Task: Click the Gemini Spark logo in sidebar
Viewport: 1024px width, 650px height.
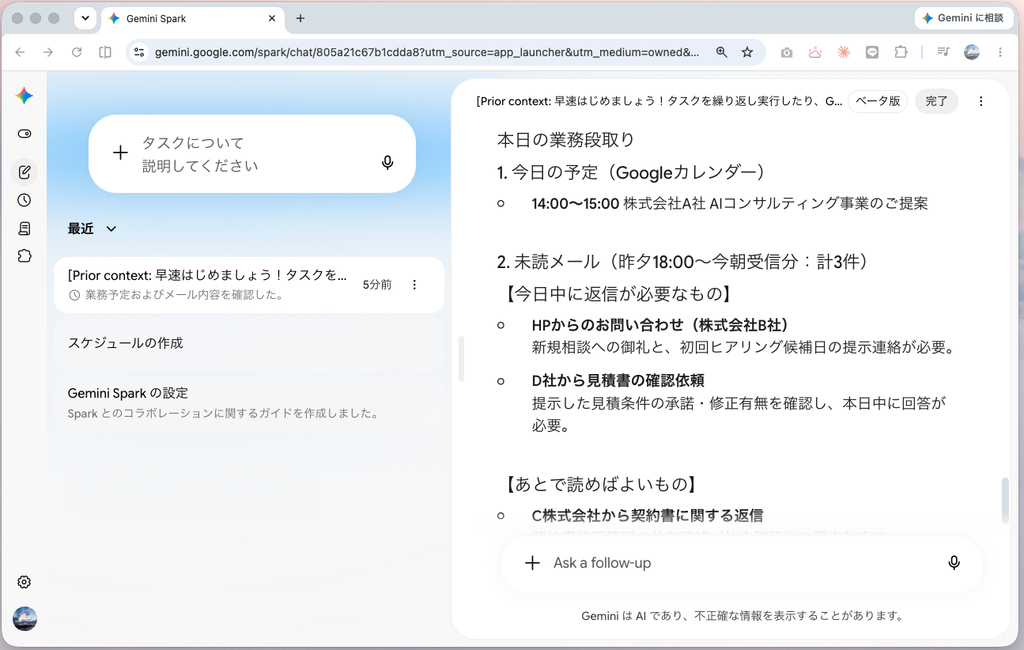Action: tap(24, 96)
